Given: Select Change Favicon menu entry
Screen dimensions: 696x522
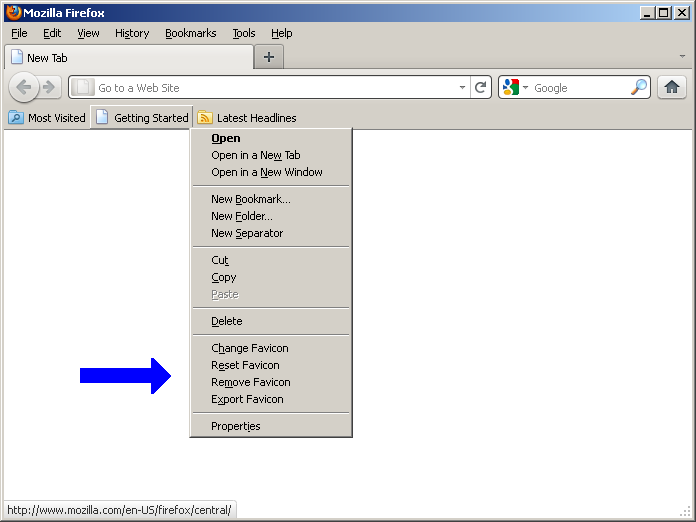Looking at the screenshot, I should 271,348.
